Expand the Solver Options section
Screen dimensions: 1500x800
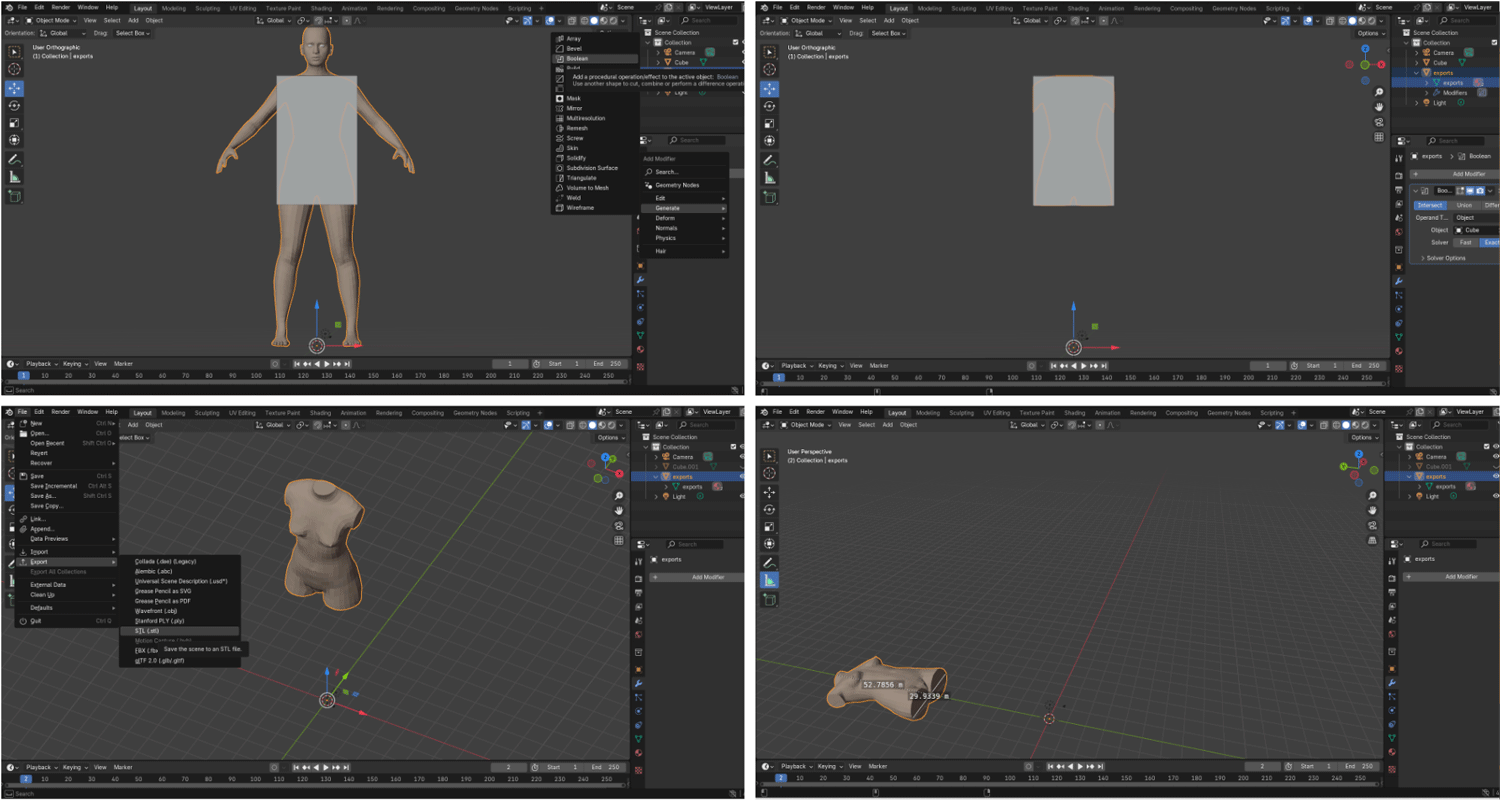coord(1443,258)
